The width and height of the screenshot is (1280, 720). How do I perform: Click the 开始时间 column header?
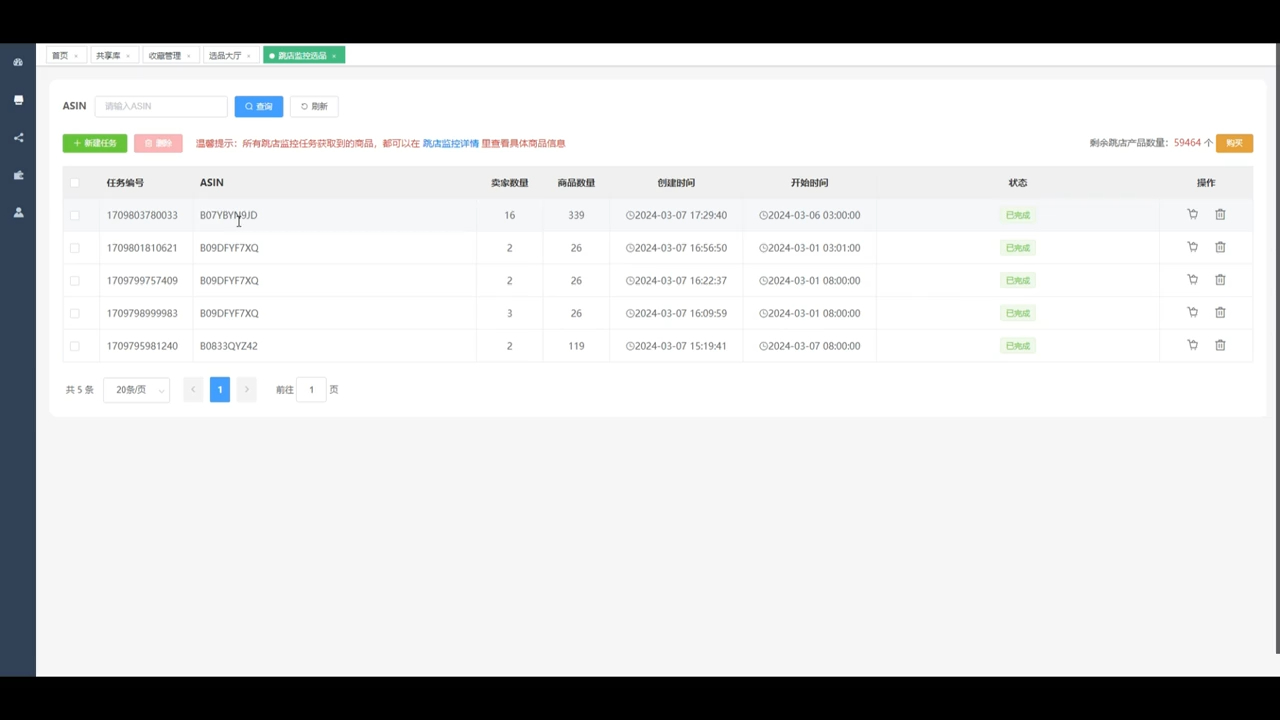[x=809, y=183]
